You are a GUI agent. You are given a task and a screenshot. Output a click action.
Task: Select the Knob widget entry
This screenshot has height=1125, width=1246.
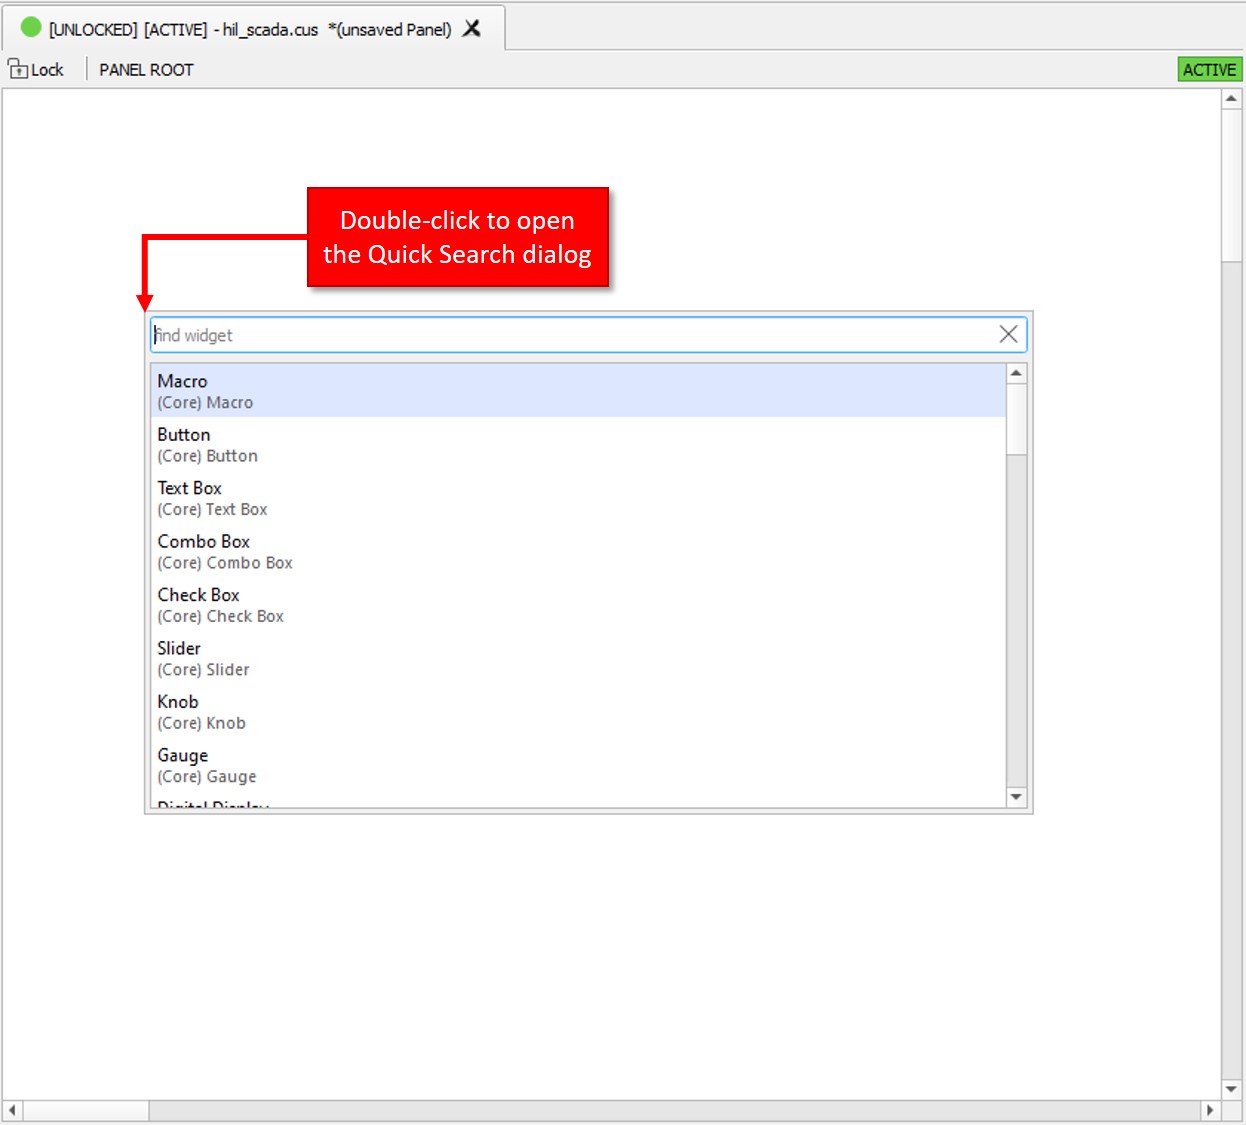[578, 712]
